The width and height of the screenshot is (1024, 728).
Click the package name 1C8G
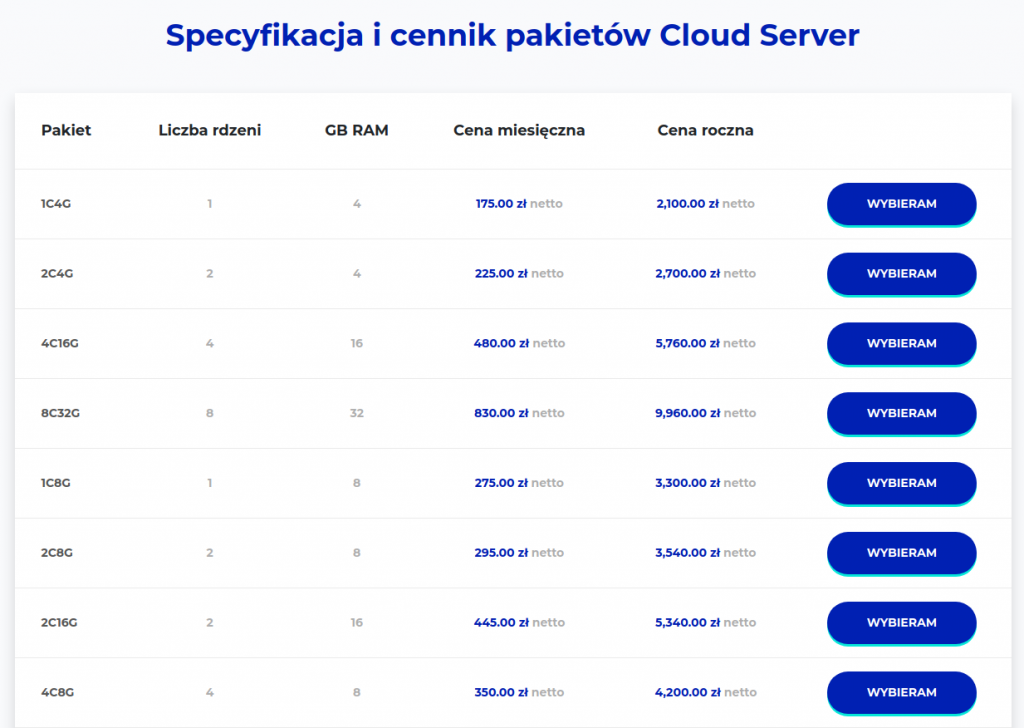[x=56, y=483]
